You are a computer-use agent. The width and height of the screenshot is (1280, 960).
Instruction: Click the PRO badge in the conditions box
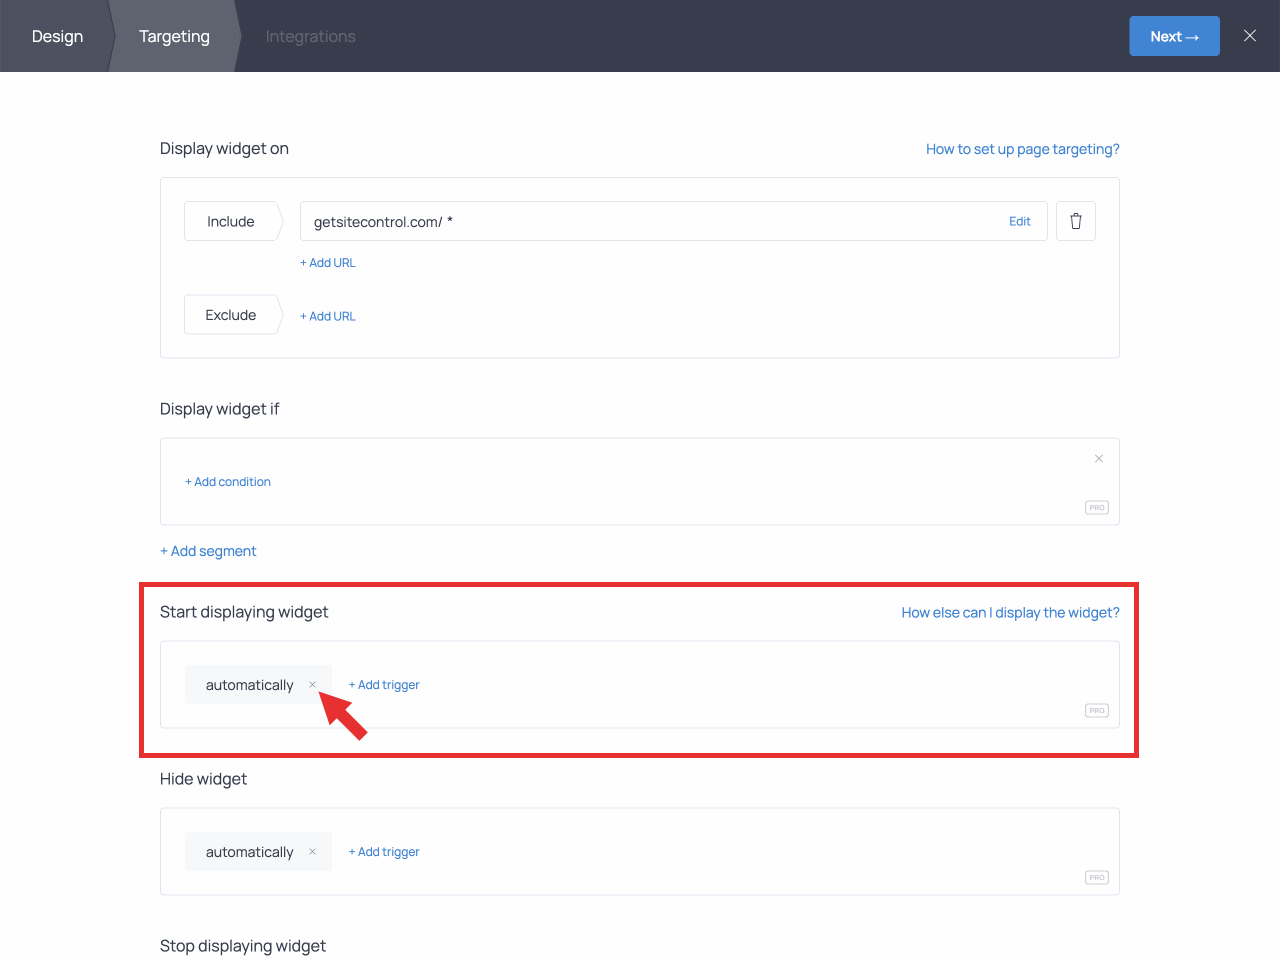tap(1096, 507)
